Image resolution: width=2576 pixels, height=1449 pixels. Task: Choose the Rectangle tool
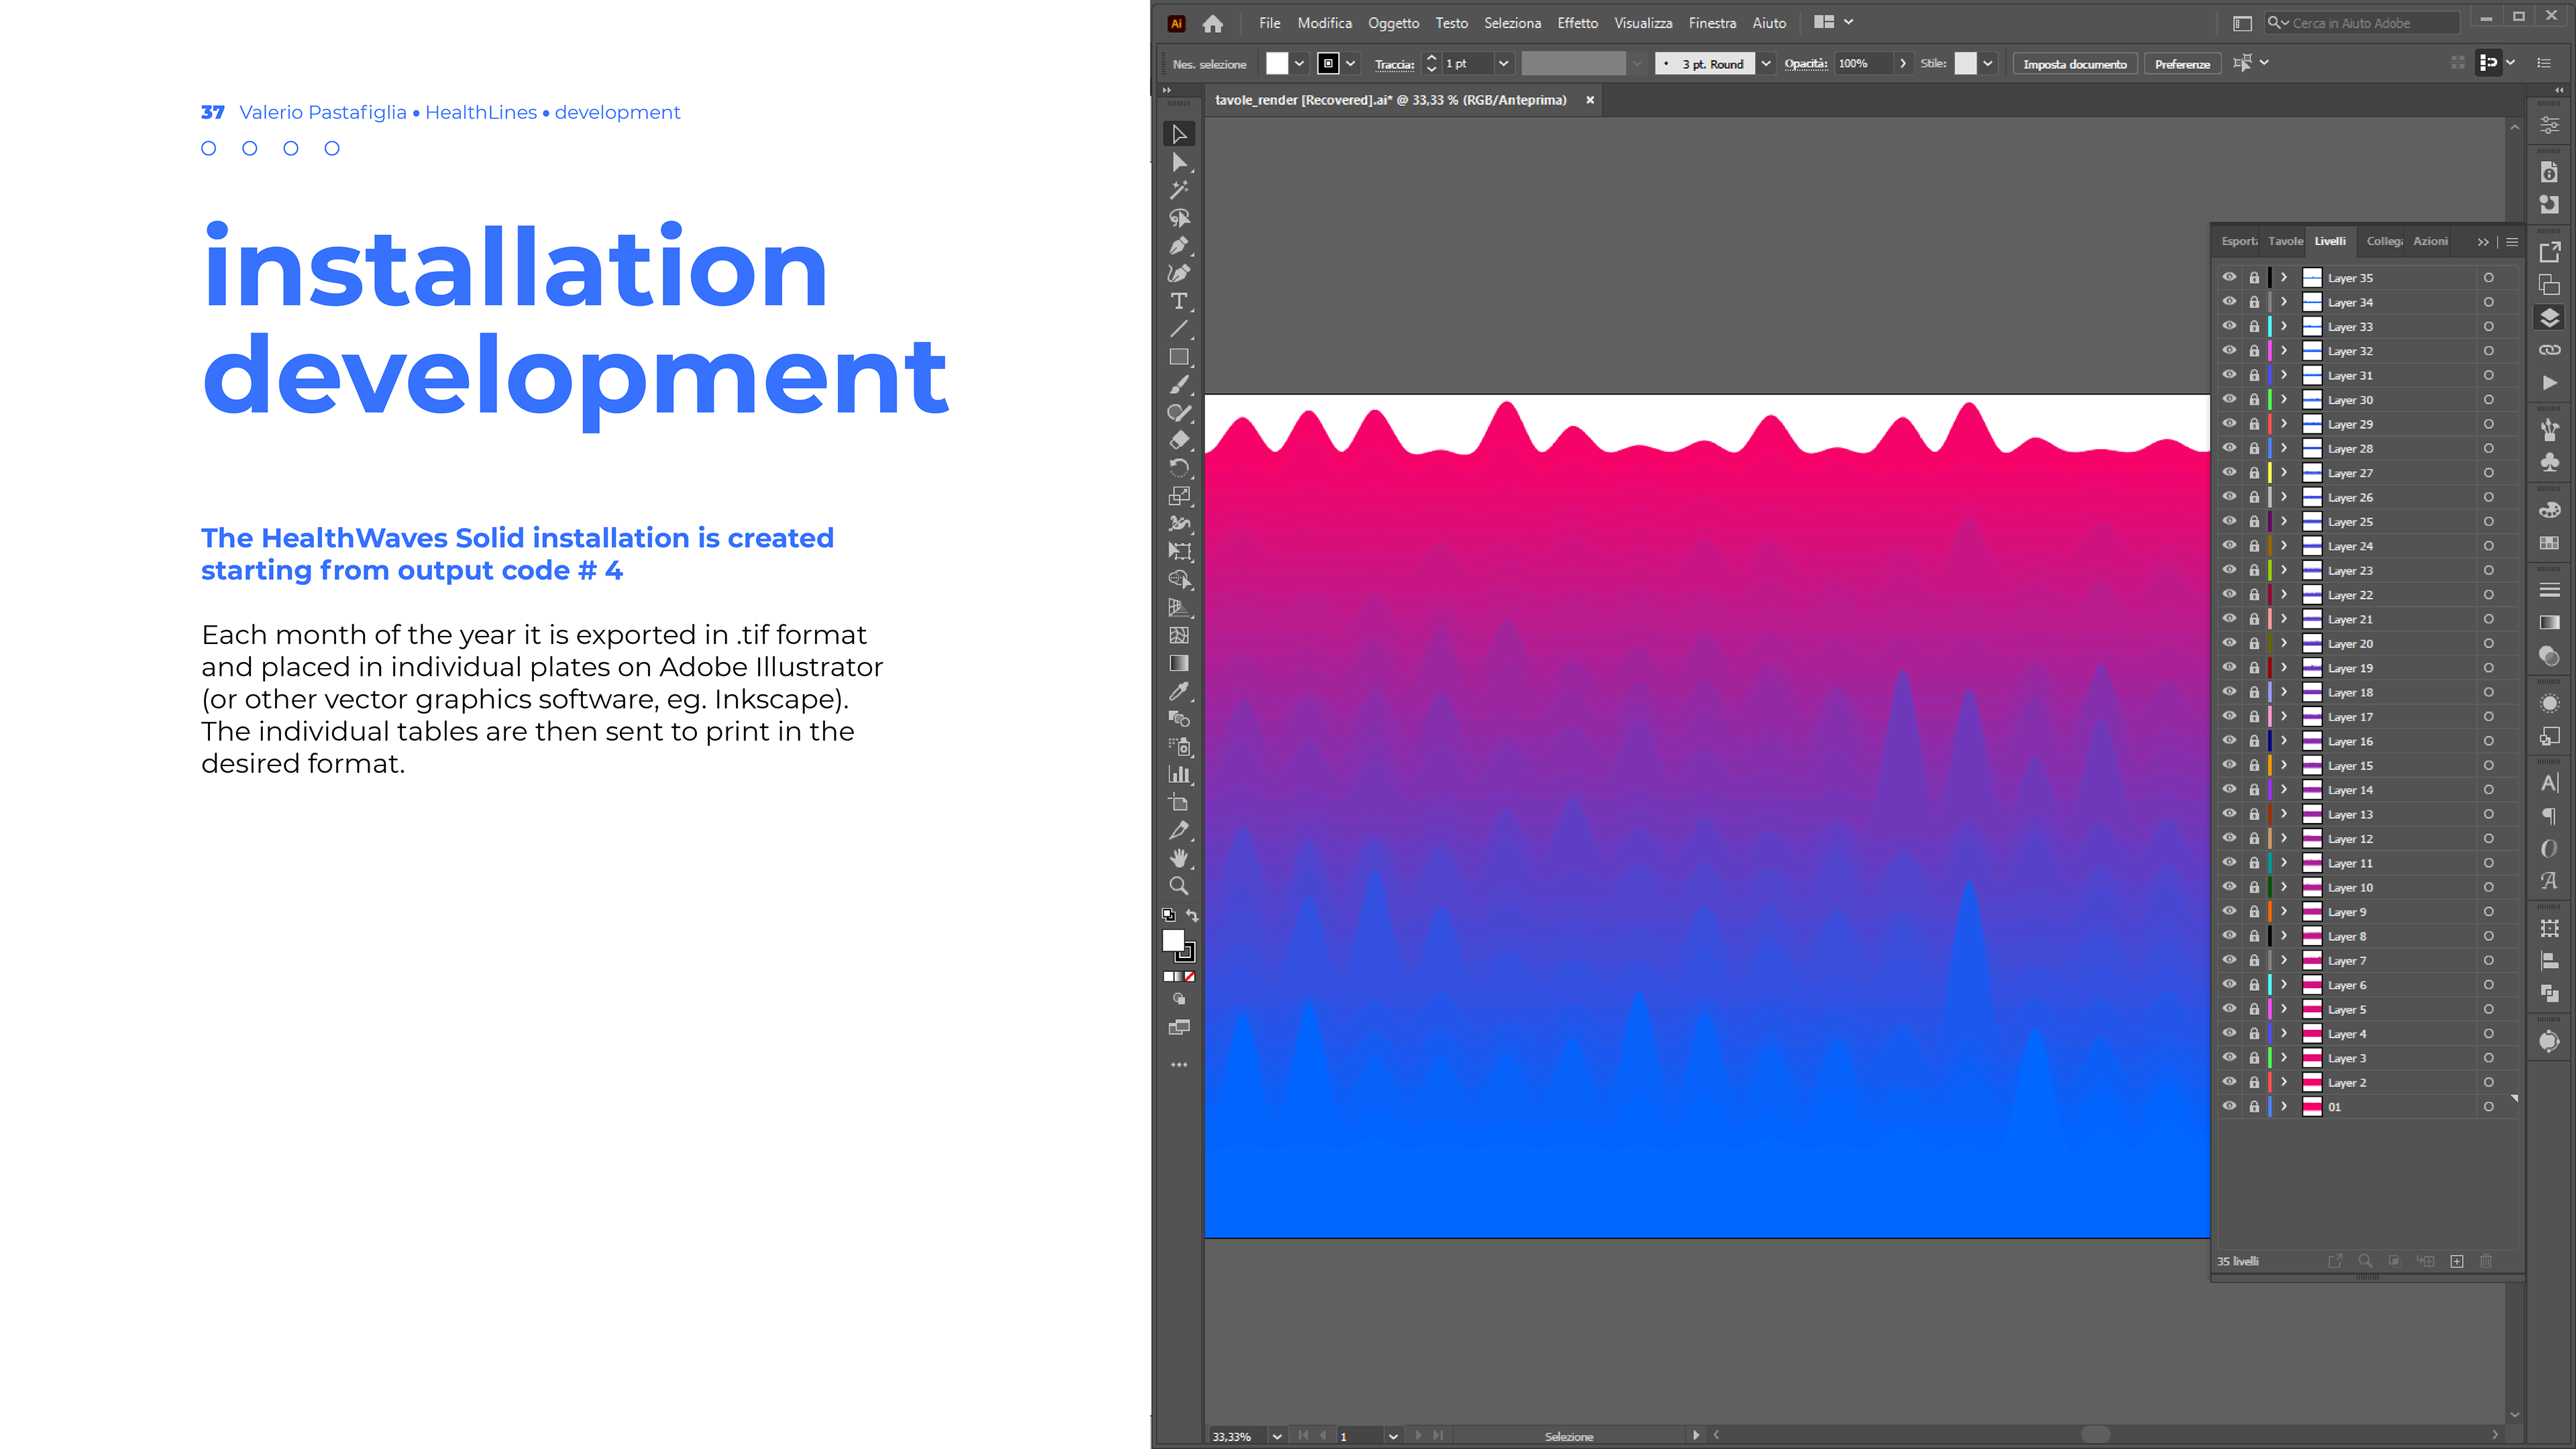pyautogui.click(x=1179, y=357)
